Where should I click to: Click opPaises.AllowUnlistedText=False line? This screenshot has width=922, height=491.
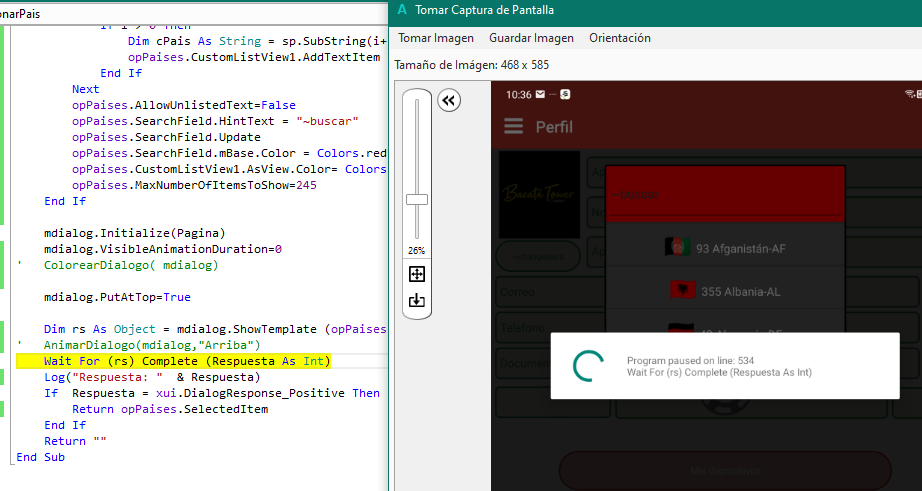(183, 105)
